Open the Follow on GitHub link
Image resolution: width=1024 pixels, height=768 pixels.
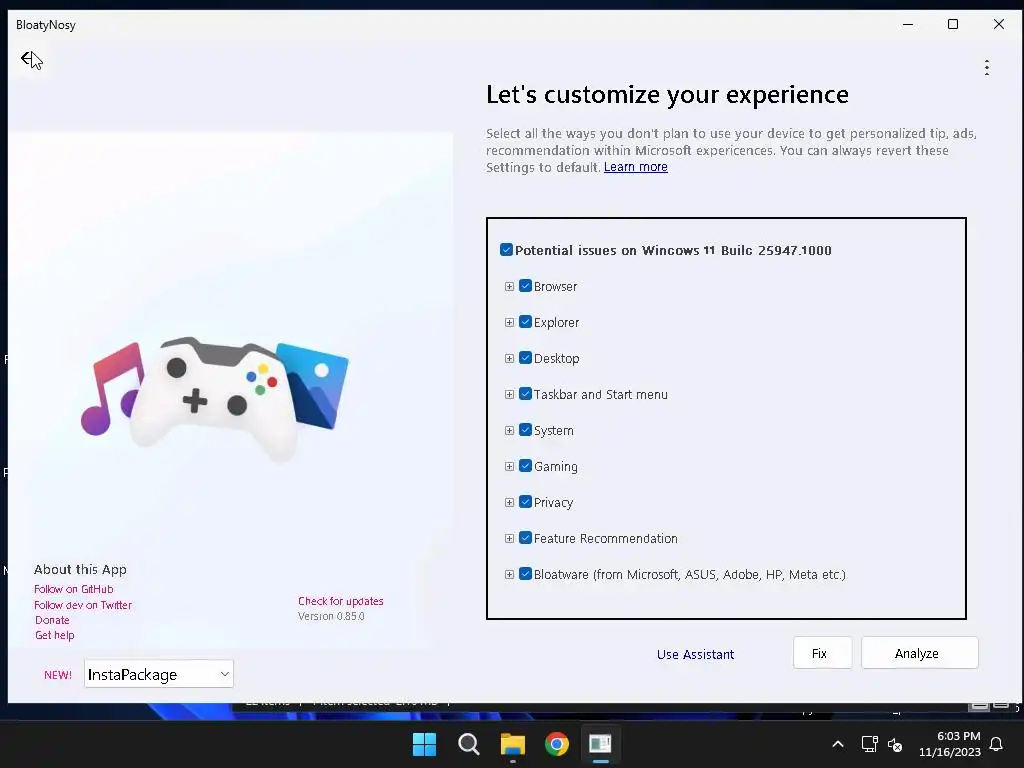(74, 589)
